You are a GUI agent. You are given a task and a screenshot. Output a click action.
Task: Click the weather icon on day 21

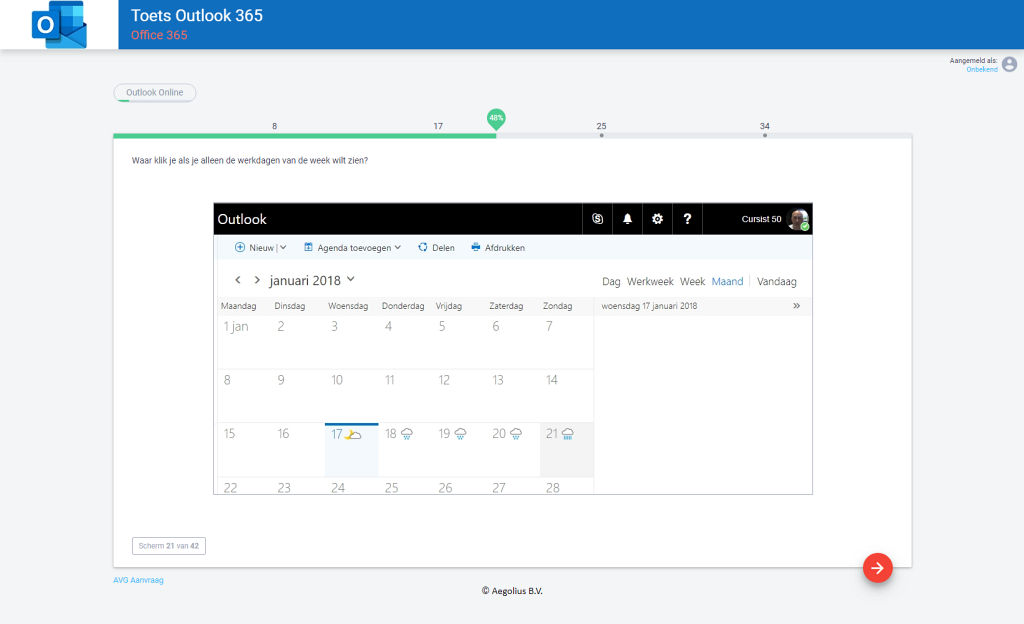(568, 434)
